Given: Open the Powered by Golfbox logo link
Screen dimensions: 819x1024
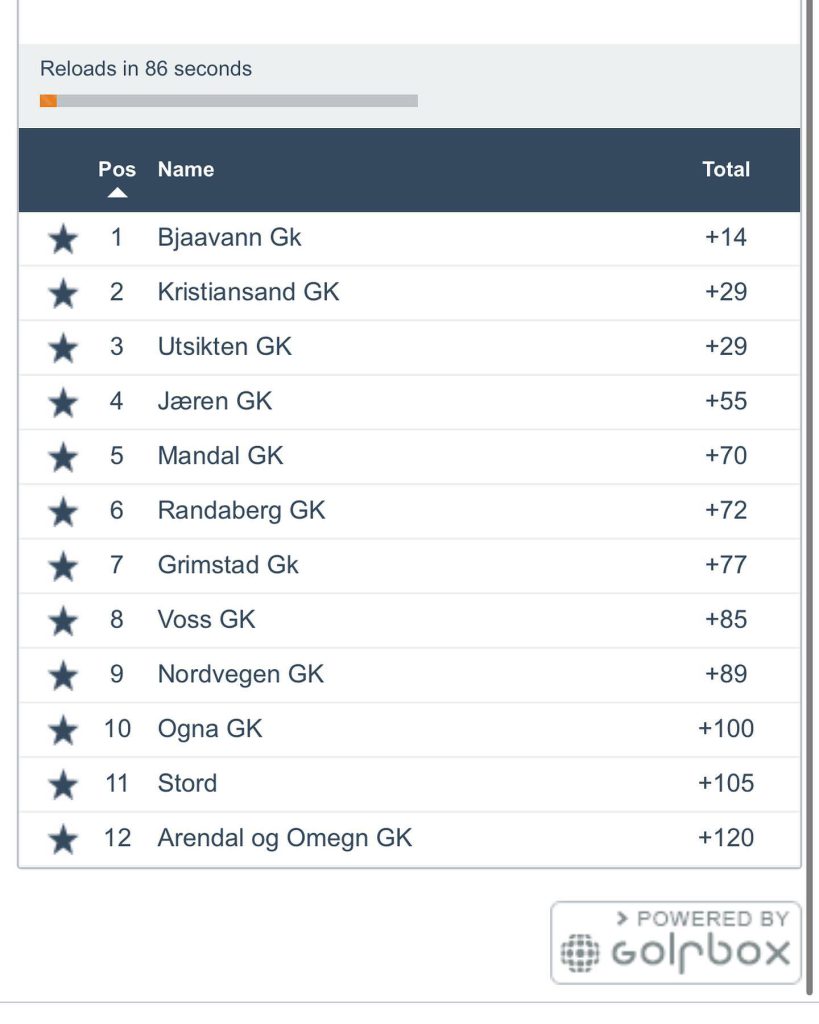Looking at the screenshot, I should point(675,942).
